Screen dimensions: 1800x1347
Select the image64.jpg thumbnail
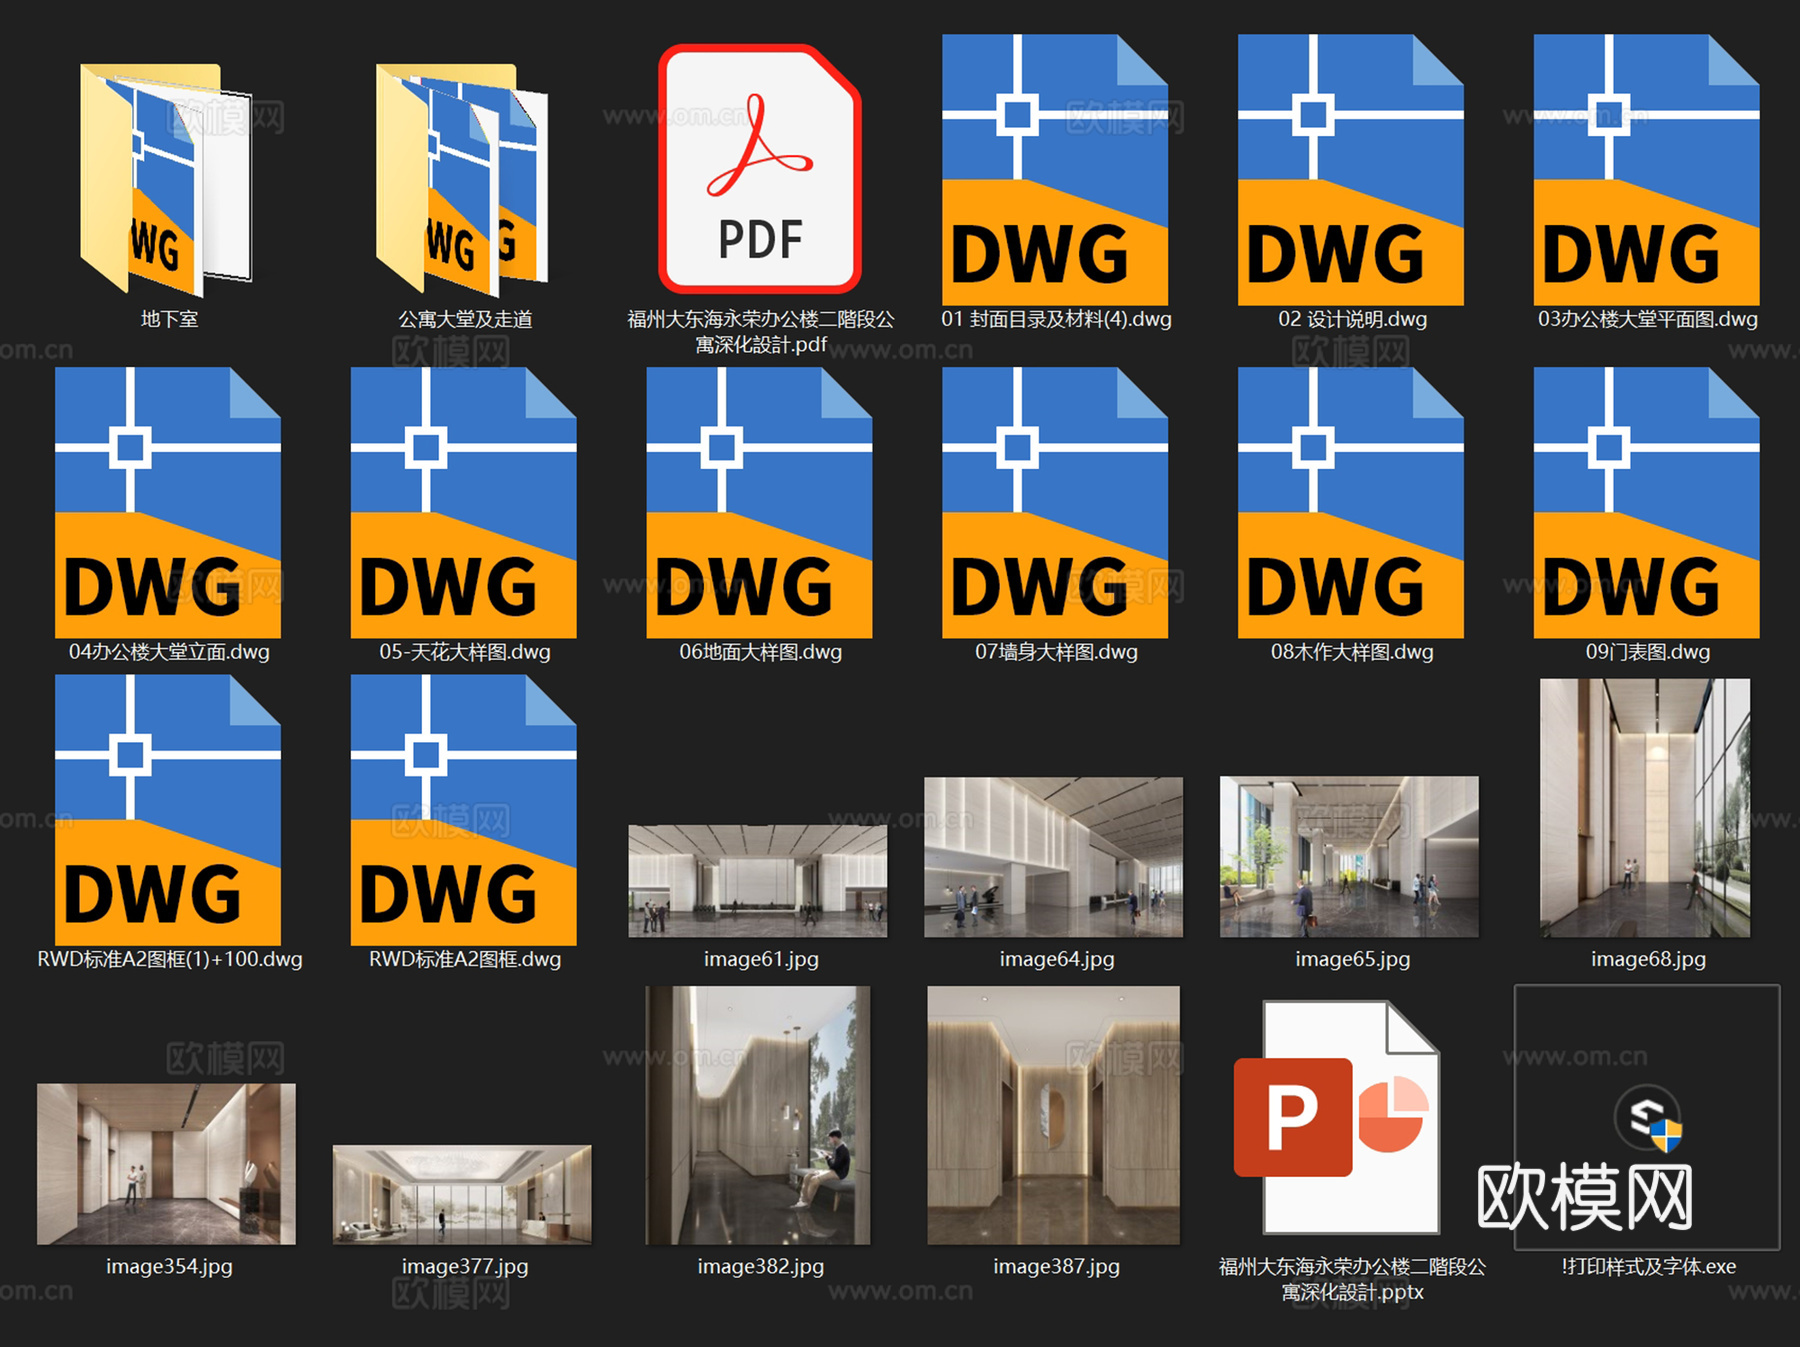pyautogui.click(x=1054, y=857)
